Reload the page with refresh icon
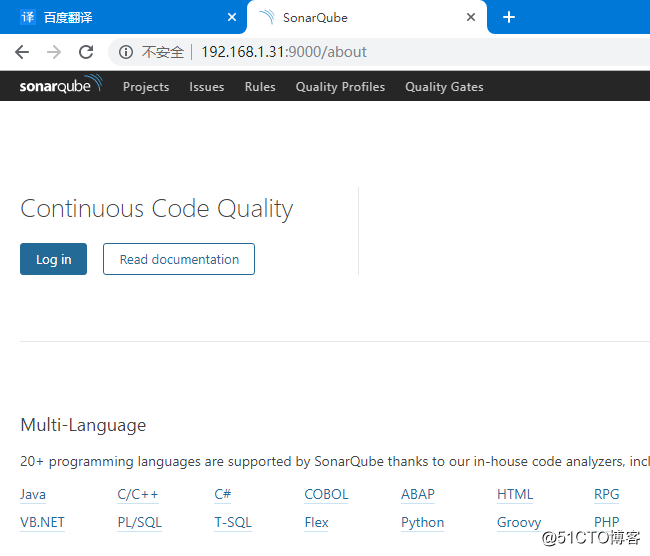The height and width of the screenshot is (556, 650). (x=86, y=52)
